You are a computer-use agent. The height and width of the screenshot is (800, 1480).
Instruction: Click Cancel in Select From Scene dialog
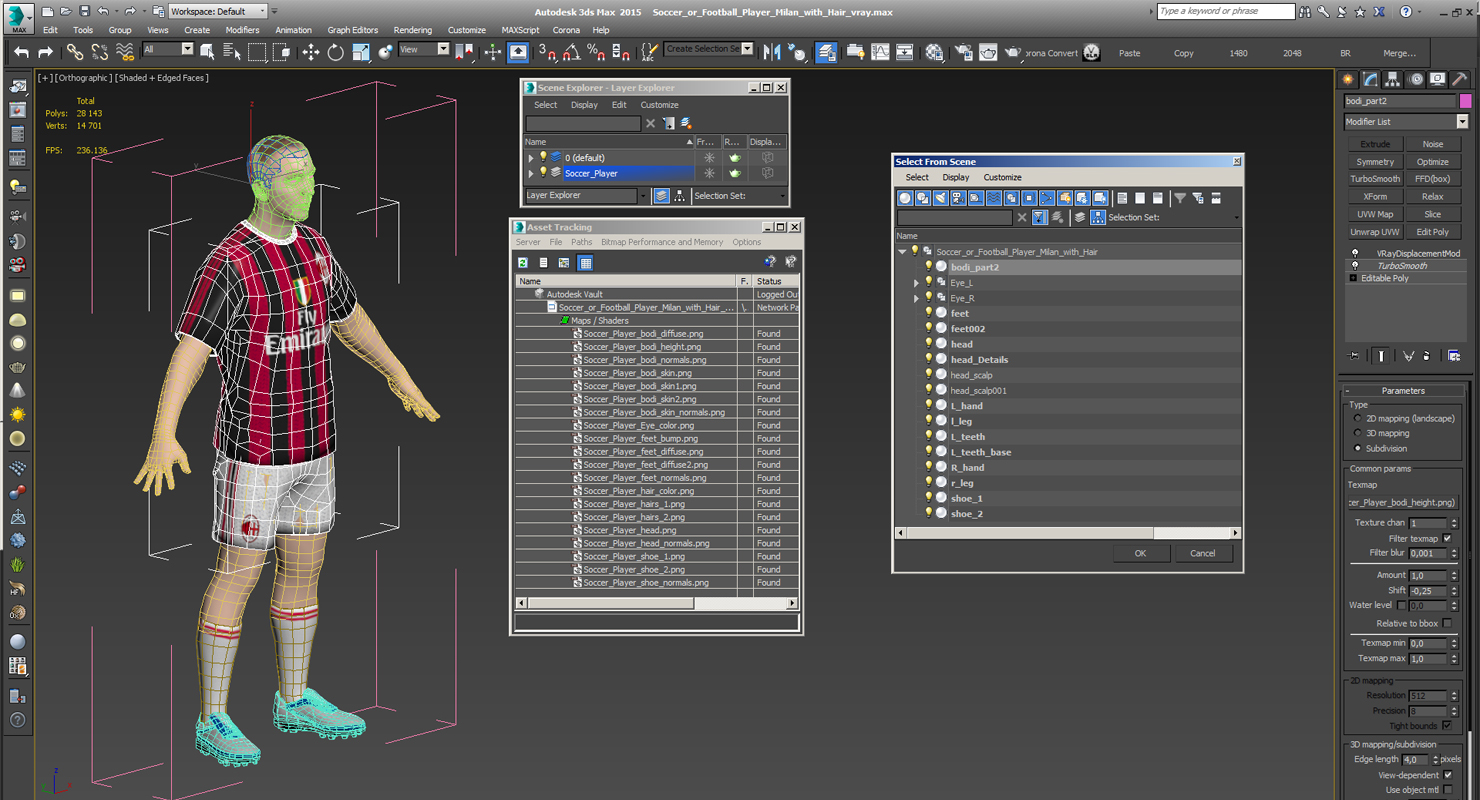(x=1202, y=553)
